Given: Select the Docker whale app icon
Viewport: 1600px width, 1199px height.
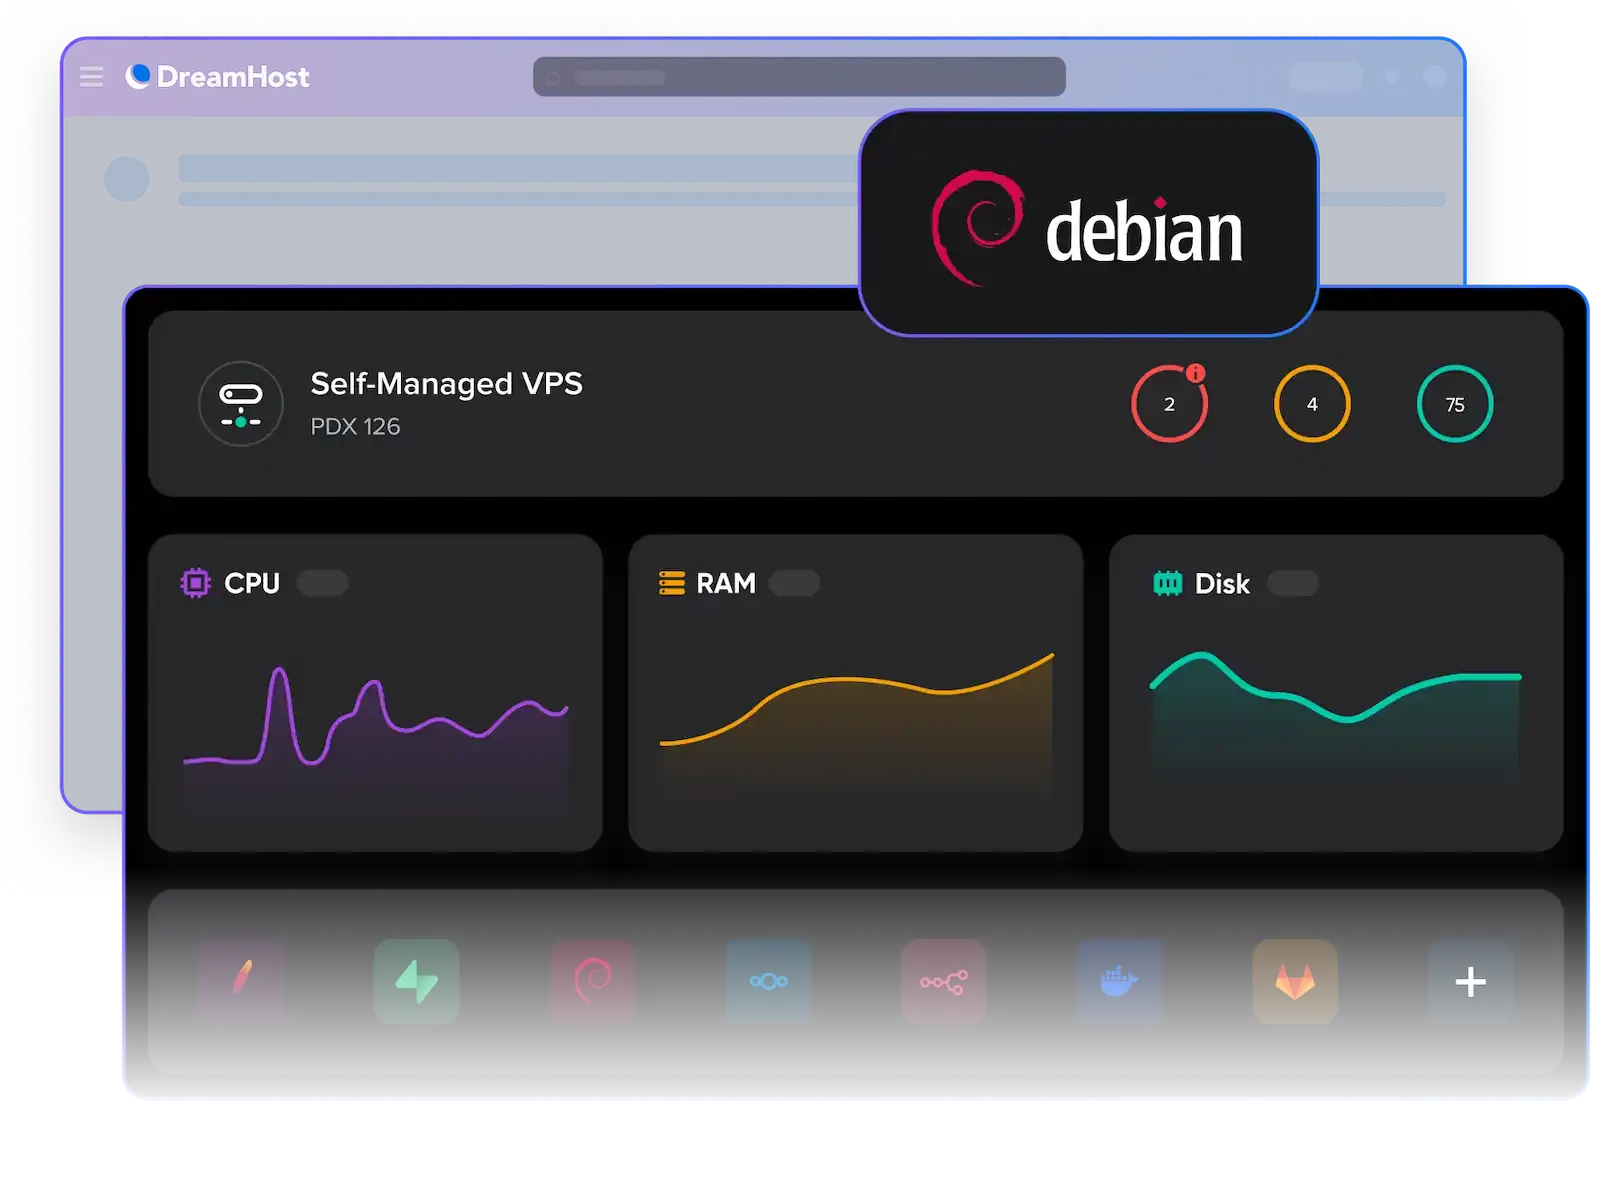Looking at the screenshot, I should [x=1119, y=981].
